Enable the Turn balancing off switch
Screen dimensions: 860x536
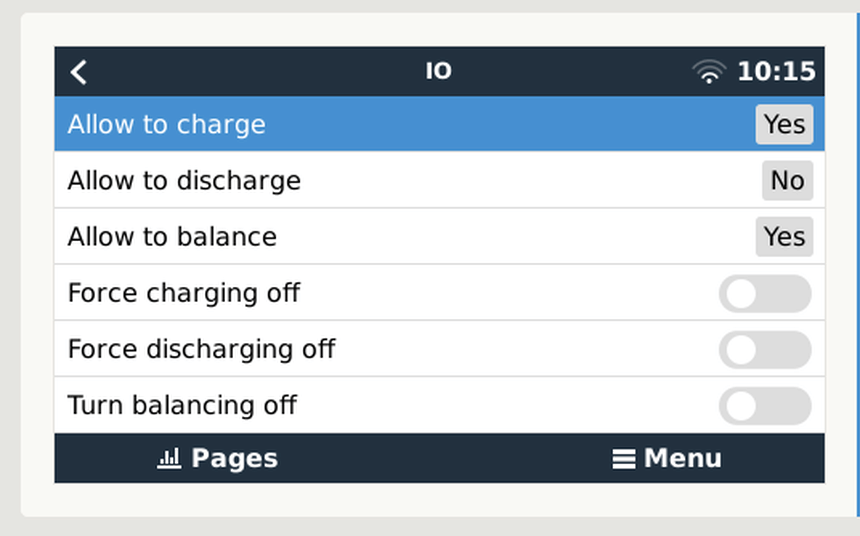point(764,406)
